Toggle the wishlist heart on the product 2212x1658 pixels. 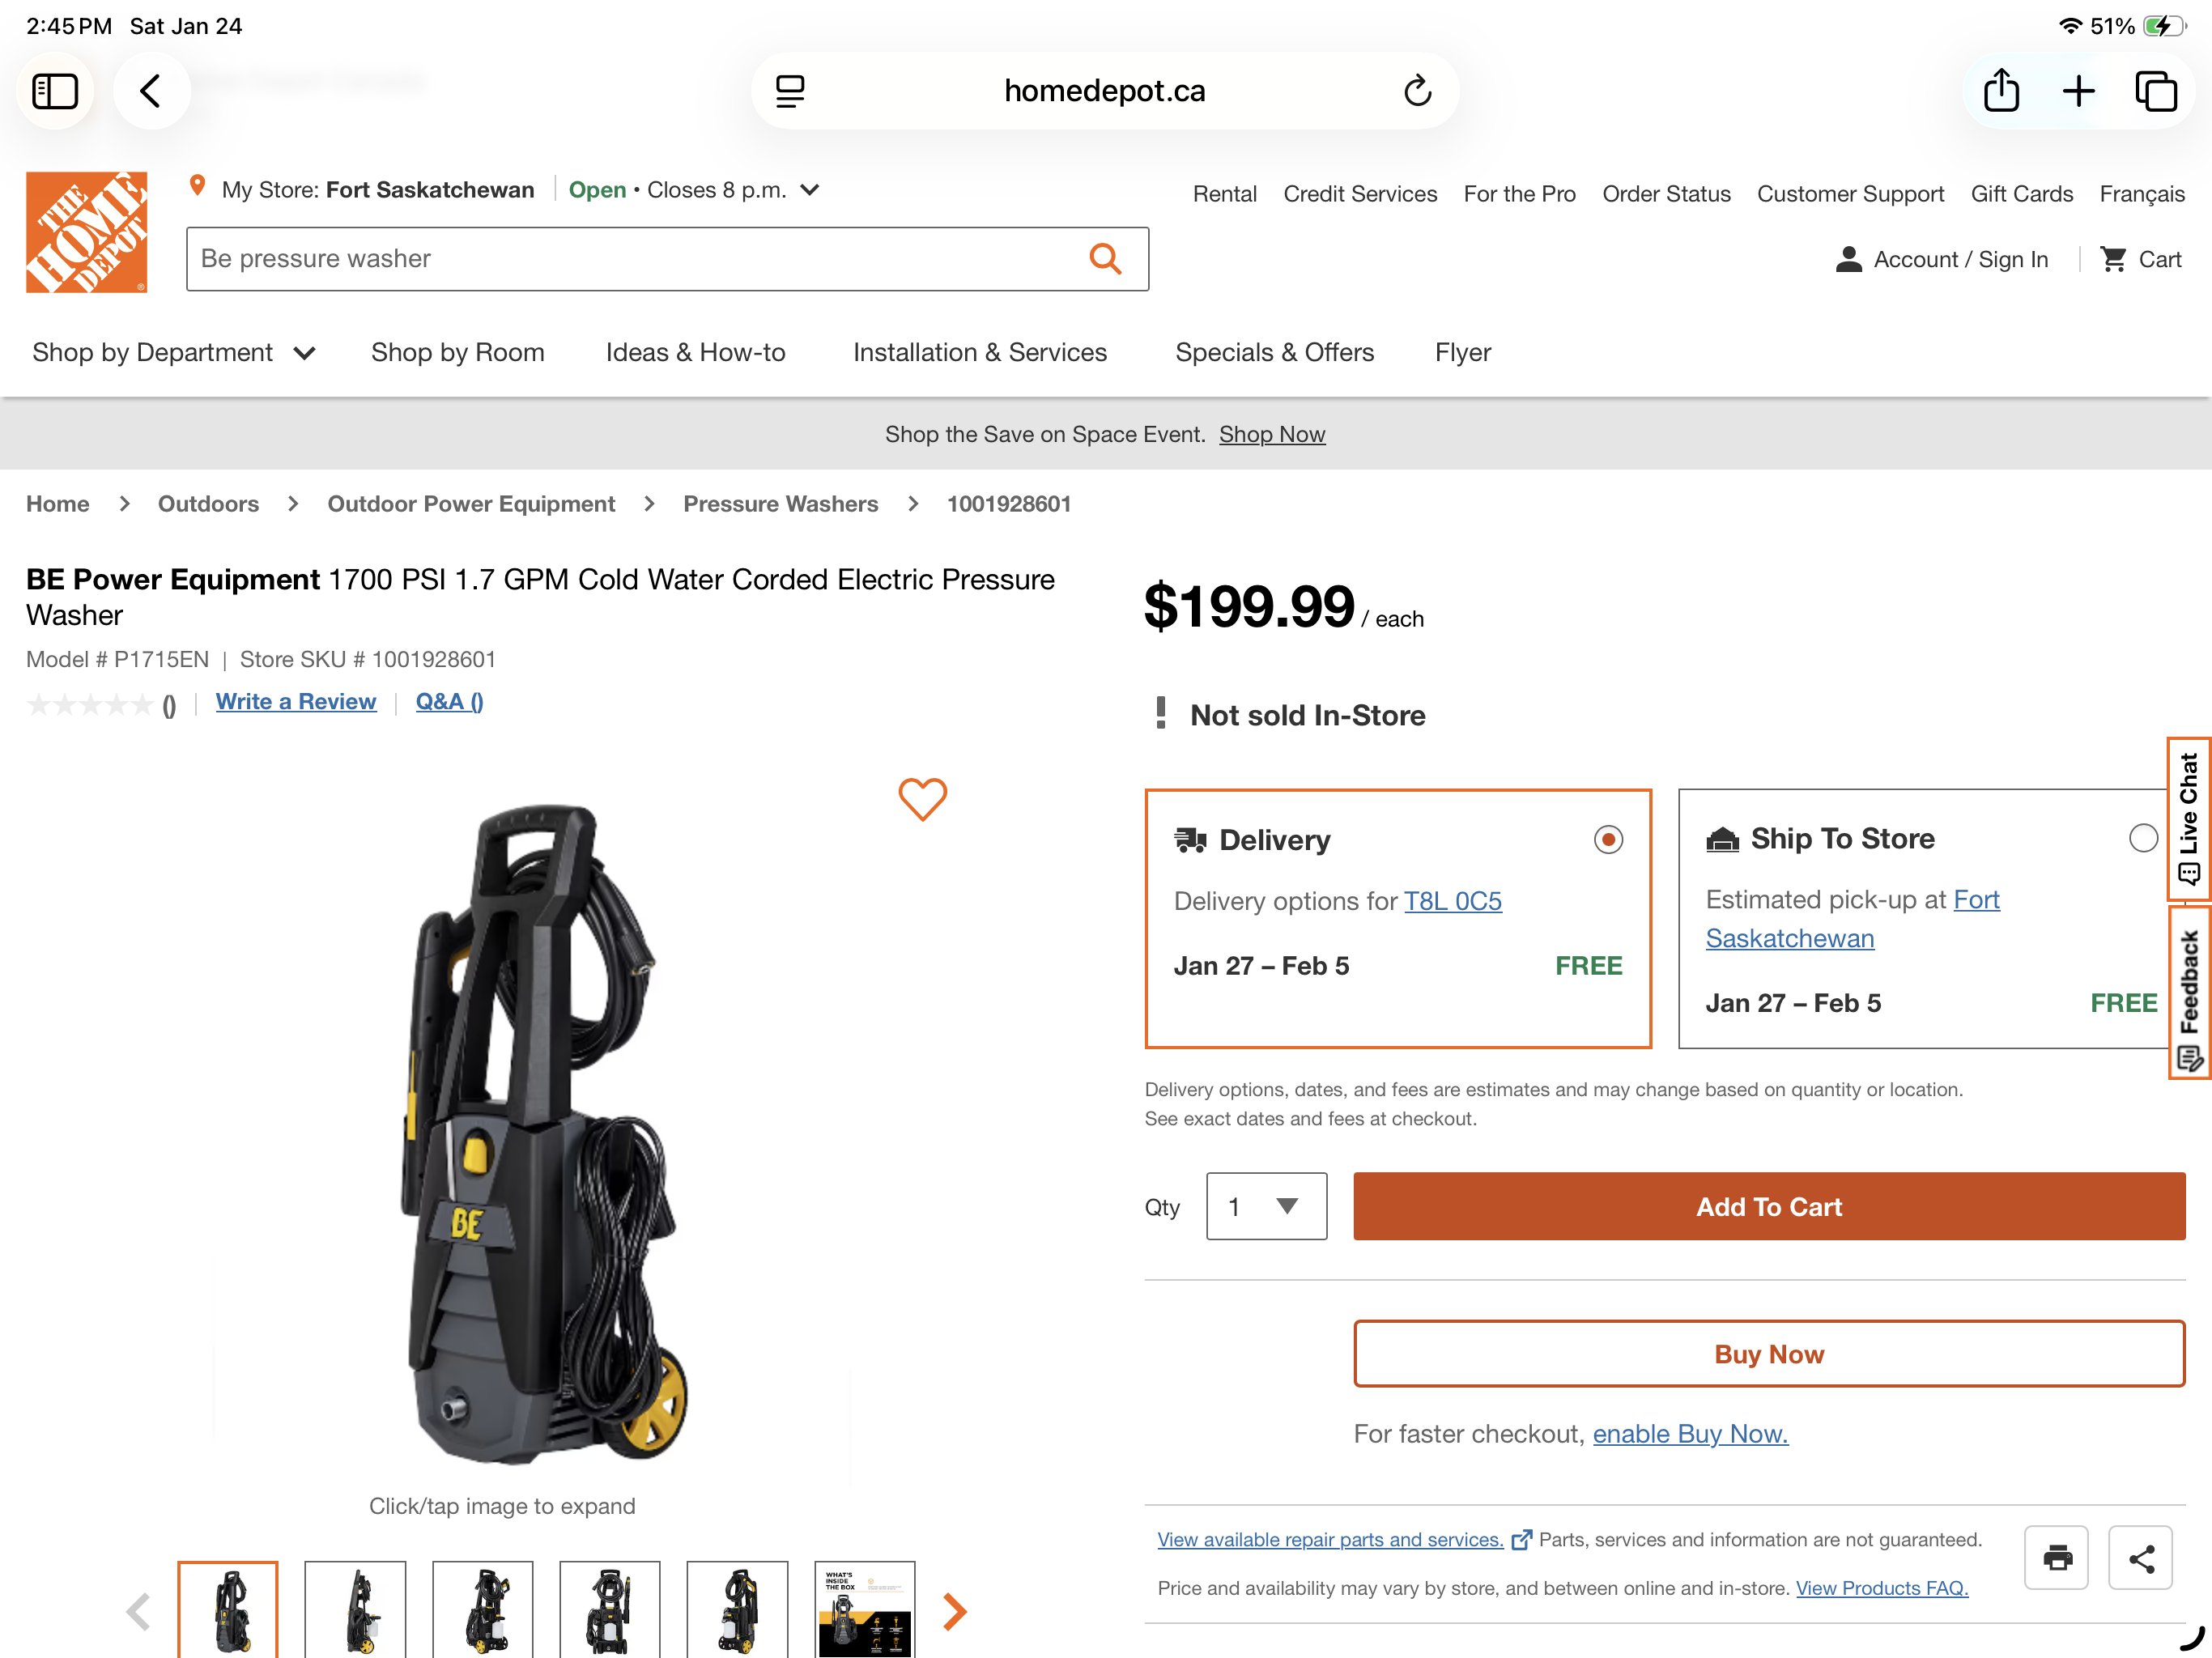tap(923, 798)
